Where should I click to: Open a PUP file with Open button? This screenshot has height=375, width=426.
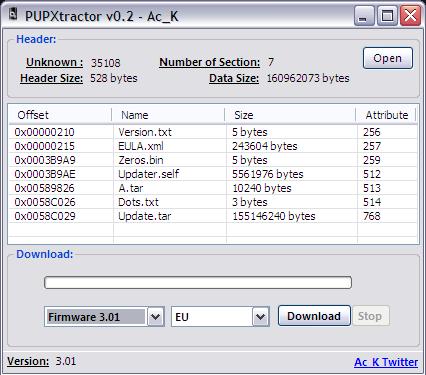pyautogui.click(x=388, y=58)
